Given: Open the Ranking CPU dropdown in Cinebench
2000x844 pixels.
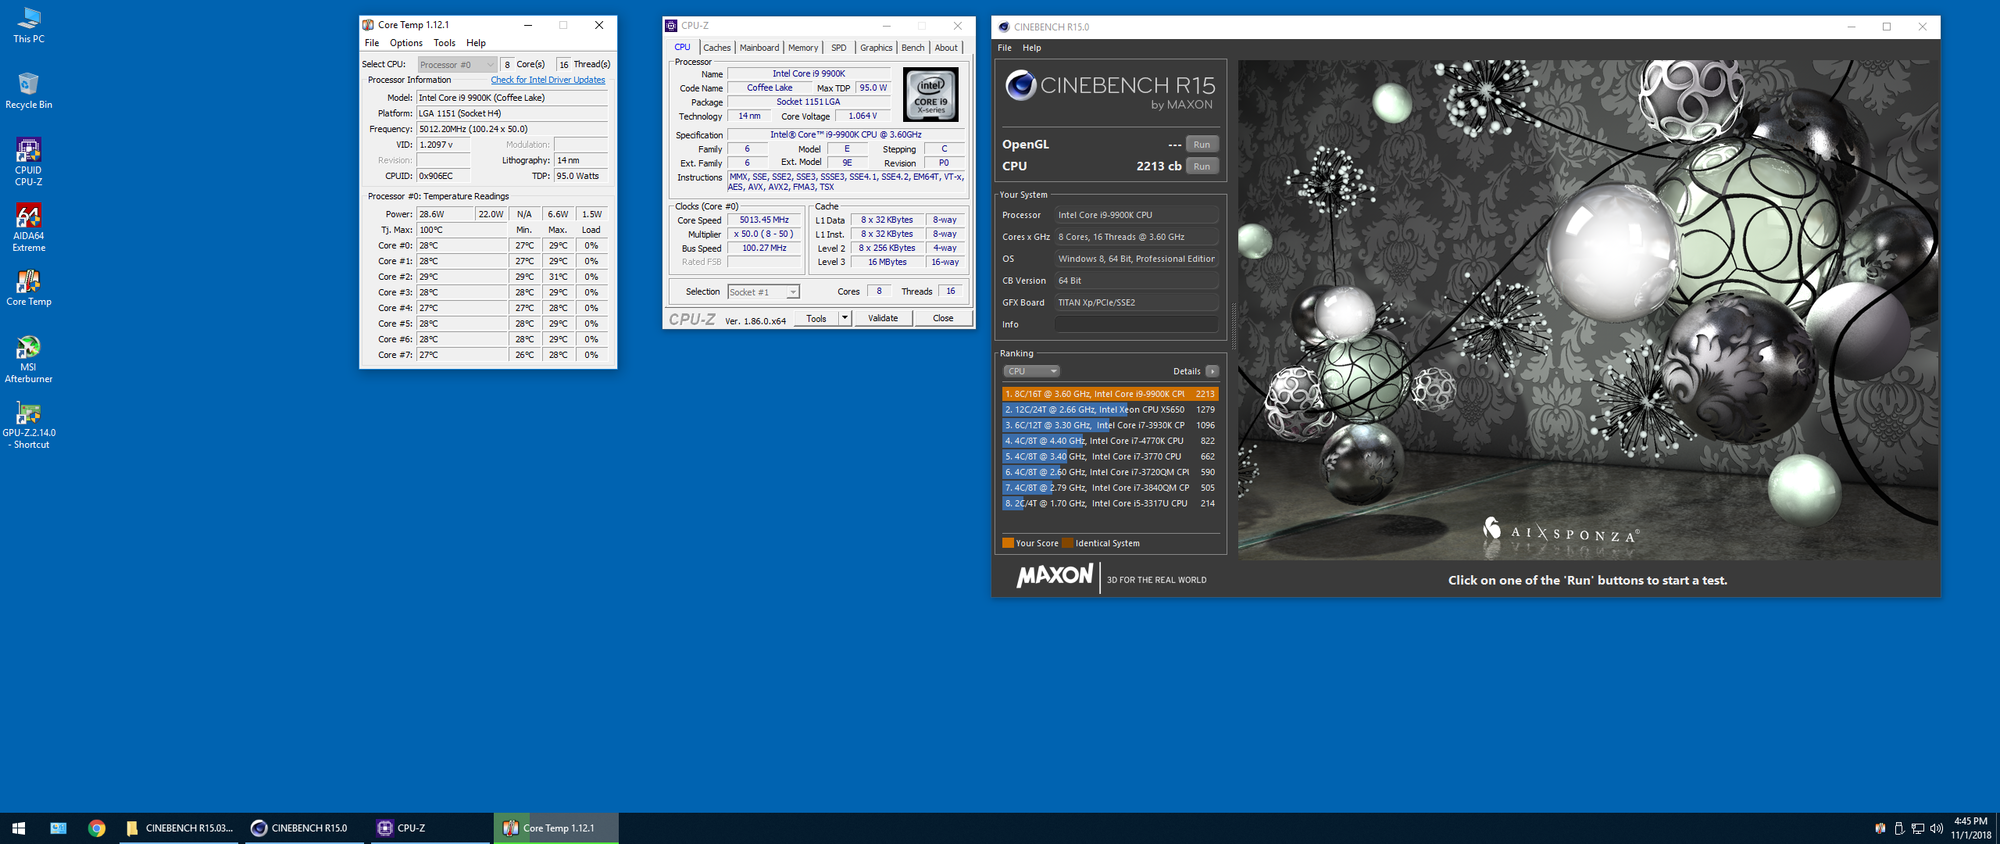Looking at the screenshot, I should pos(1031,371).
